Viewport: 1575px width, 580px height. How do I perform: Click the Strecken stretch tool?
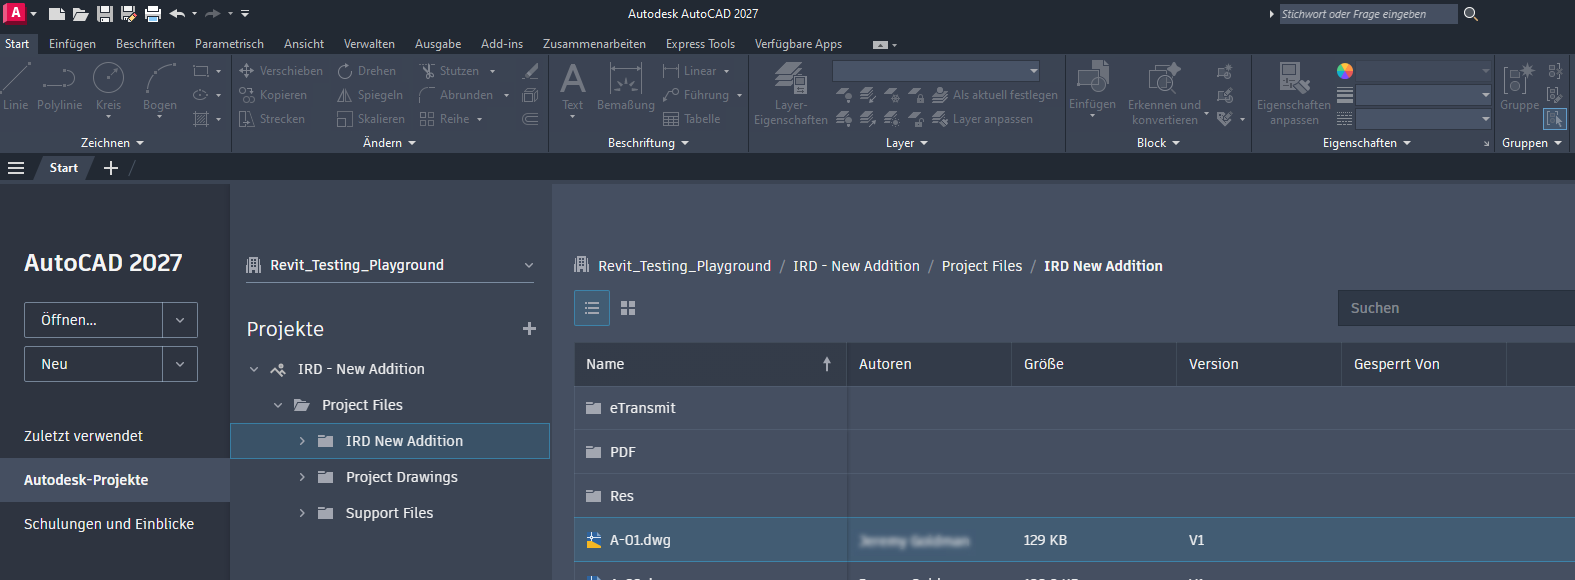(272, 119)
